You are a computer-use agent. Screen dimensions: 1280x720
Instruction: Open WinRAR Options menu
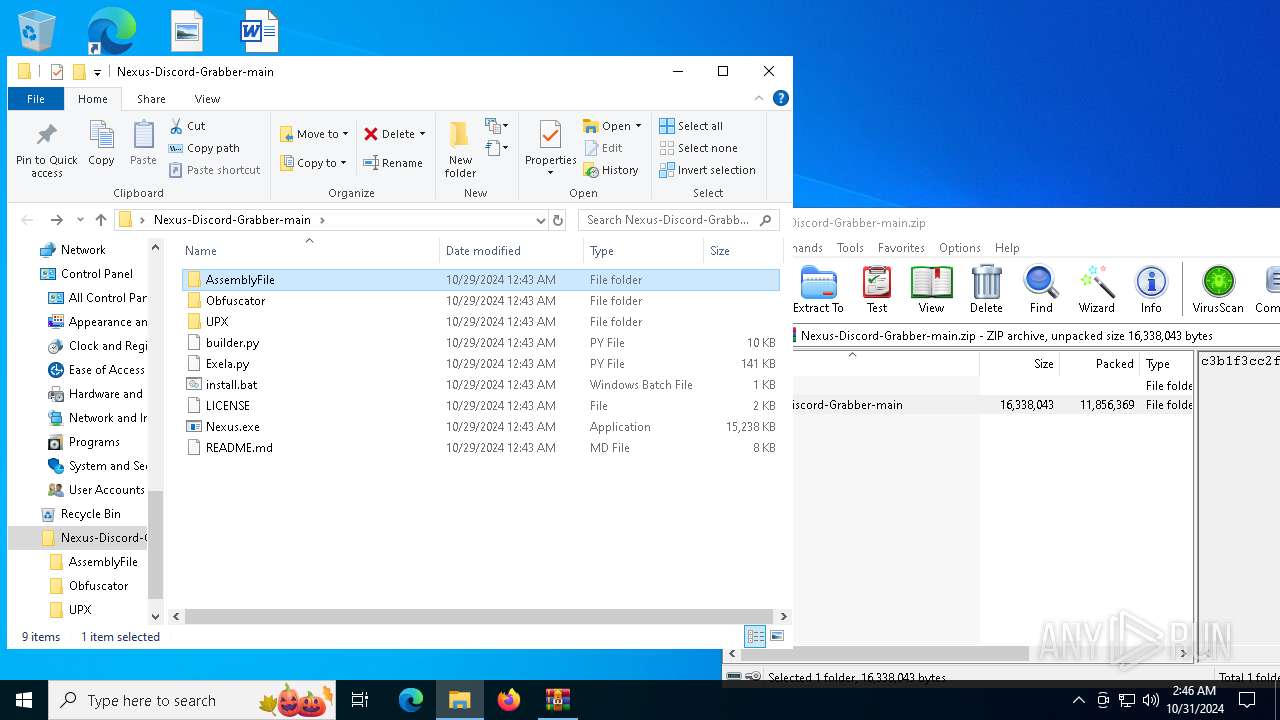pos(960,248)
